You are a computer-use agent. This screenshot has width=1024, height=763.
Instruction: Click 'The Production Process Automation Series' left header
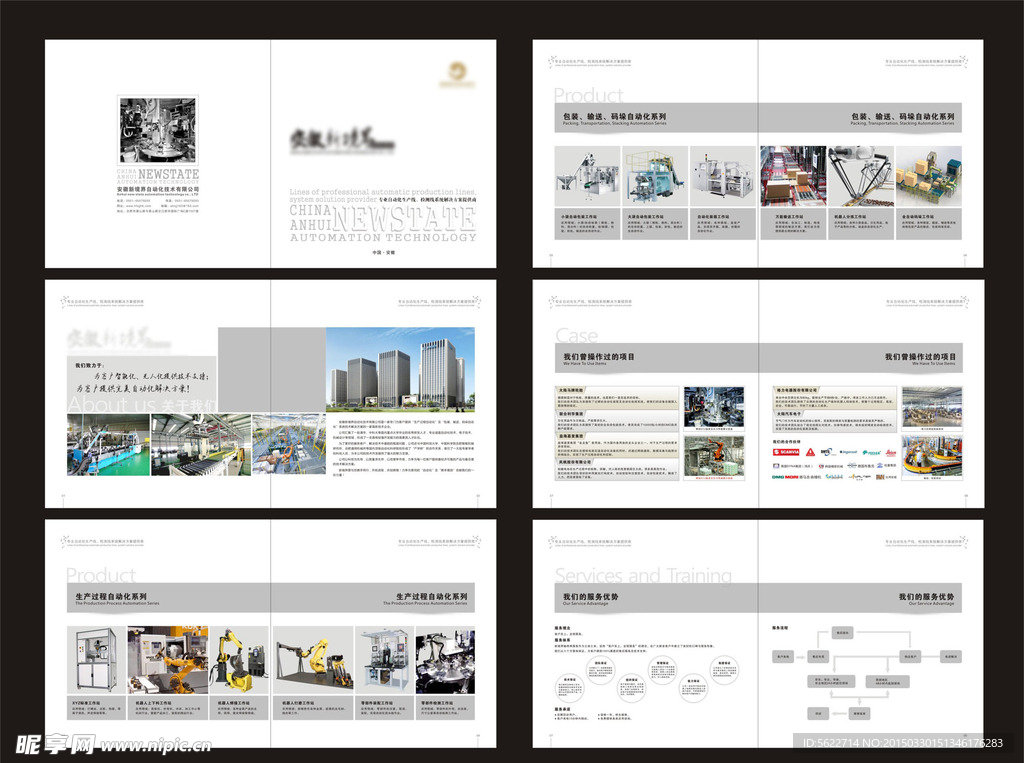118,599
